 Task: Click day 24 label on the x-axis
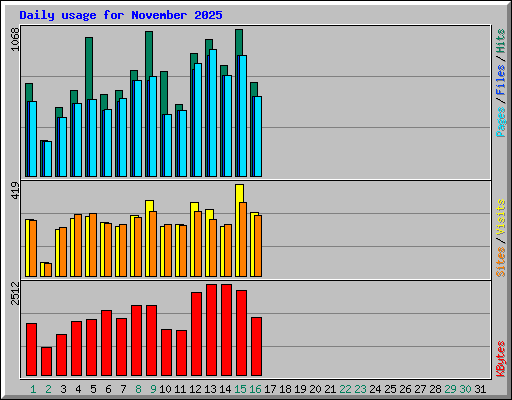pos(375,389)
